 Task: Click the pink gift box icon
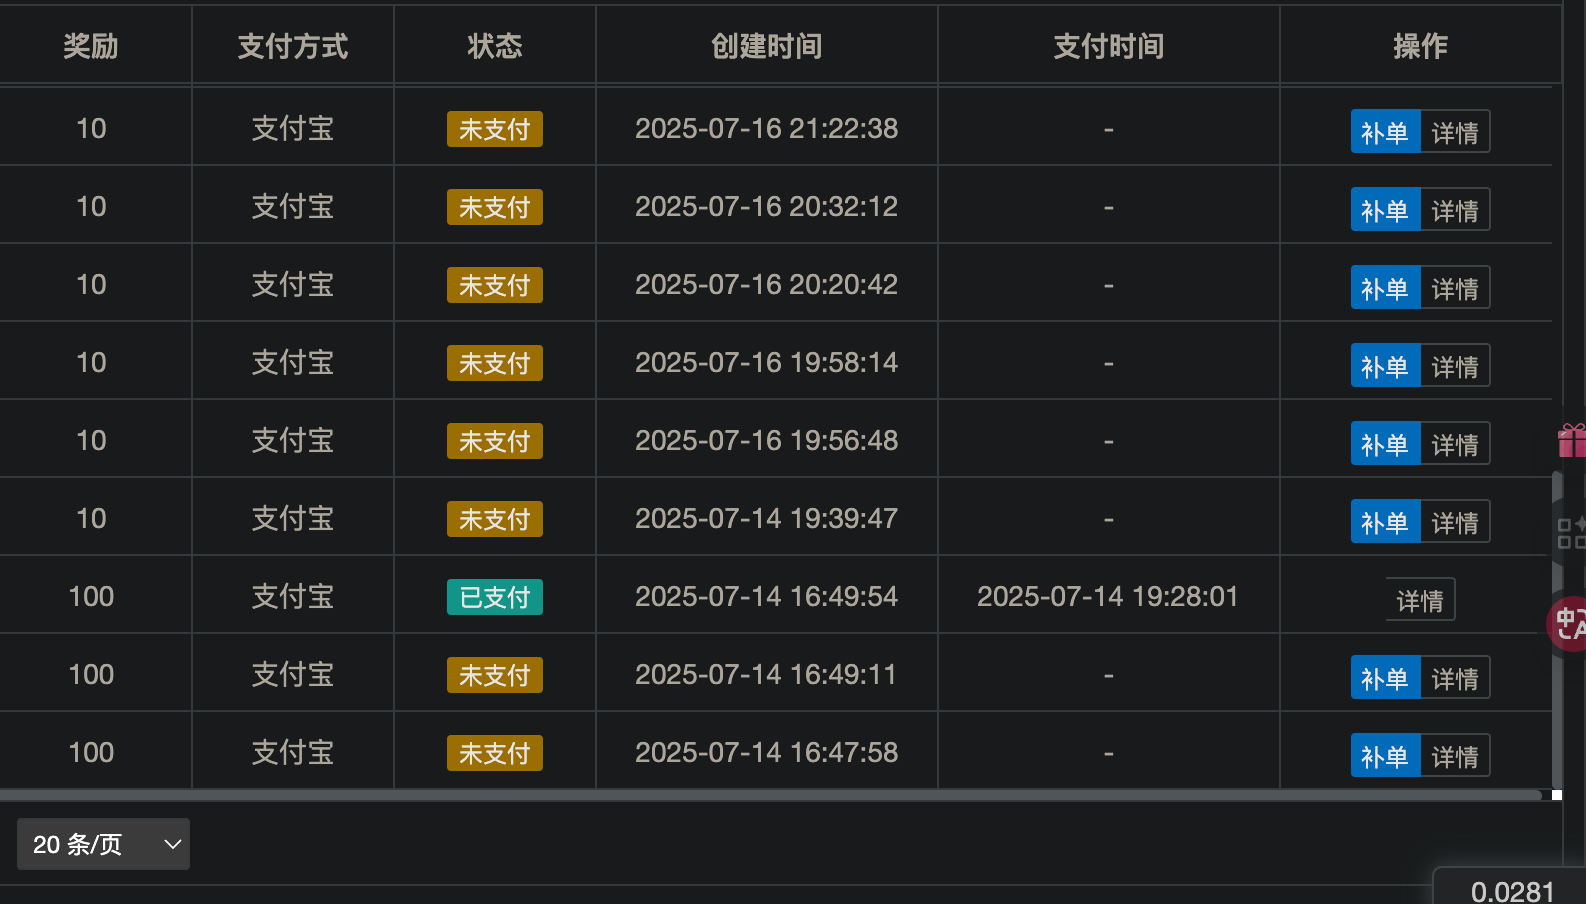click(x=1572, y=441)
